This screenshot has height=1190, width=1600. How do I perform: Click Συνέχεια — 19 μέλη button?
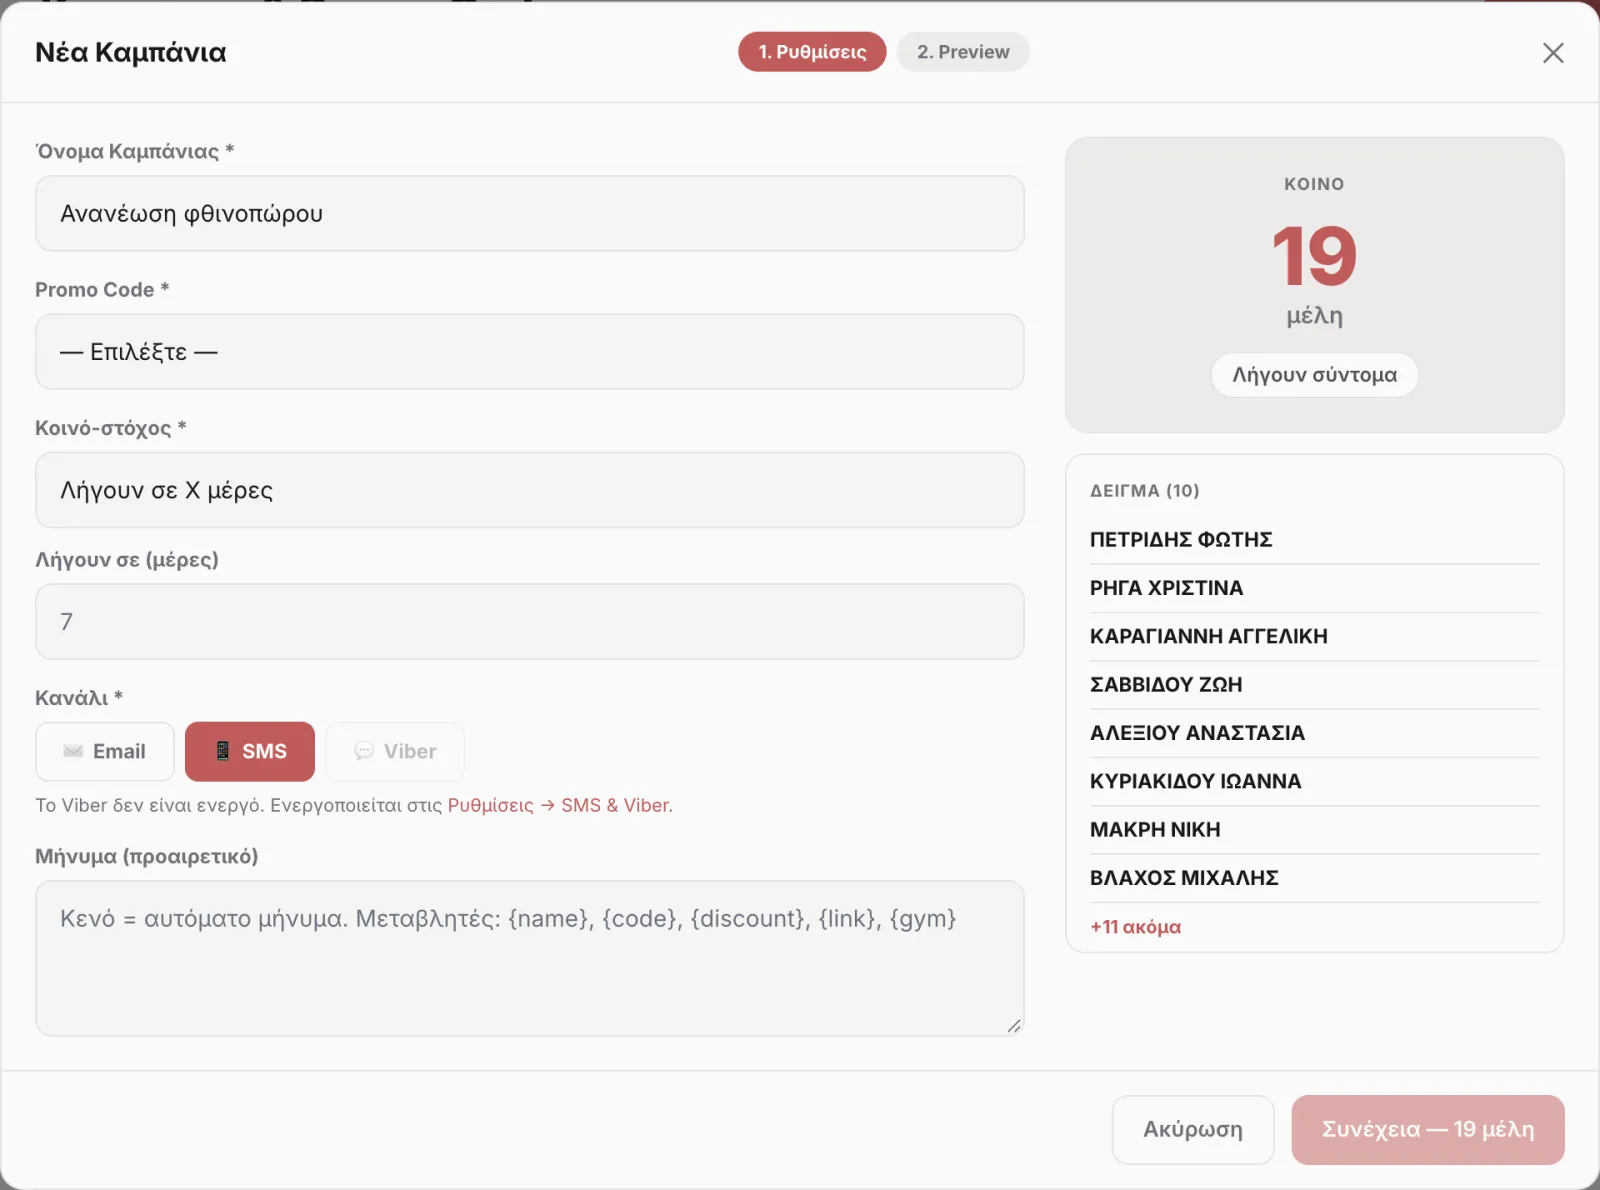1428,1130
